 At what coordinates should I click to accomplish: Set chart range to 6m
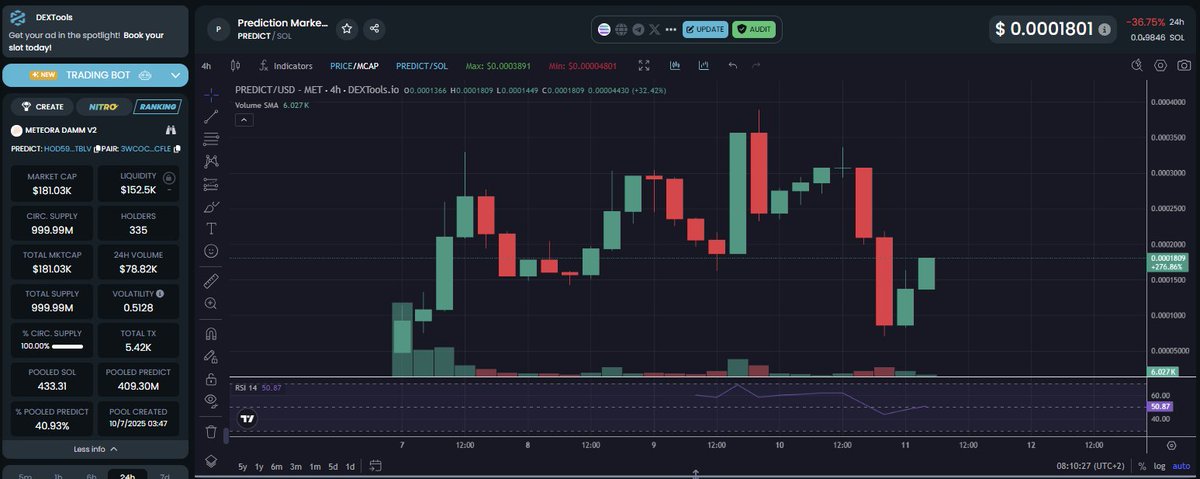(x=277, y=466)
